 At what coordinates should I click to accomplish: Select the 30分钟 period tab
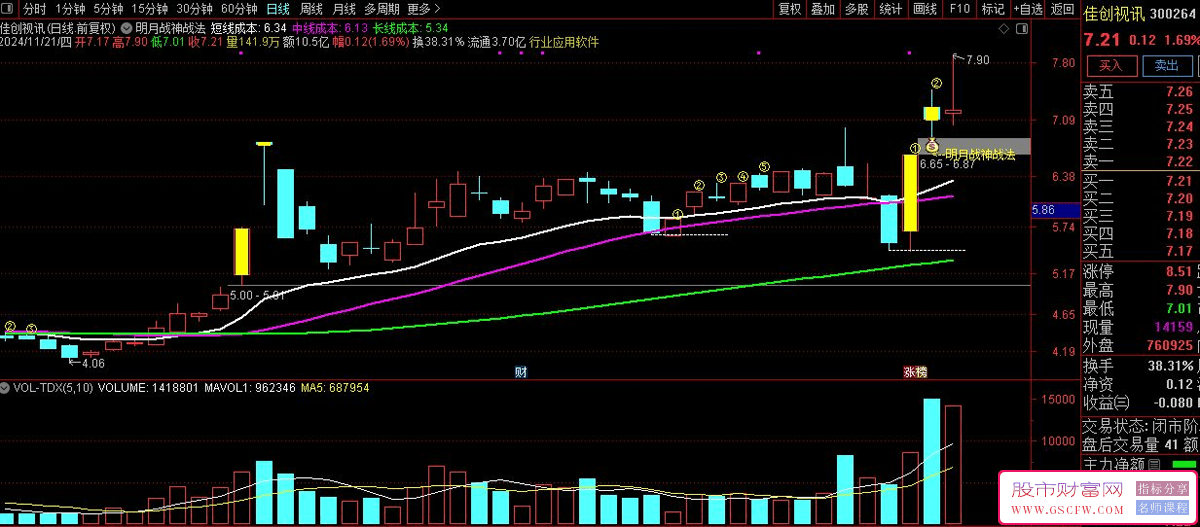(x=194, y=9)
